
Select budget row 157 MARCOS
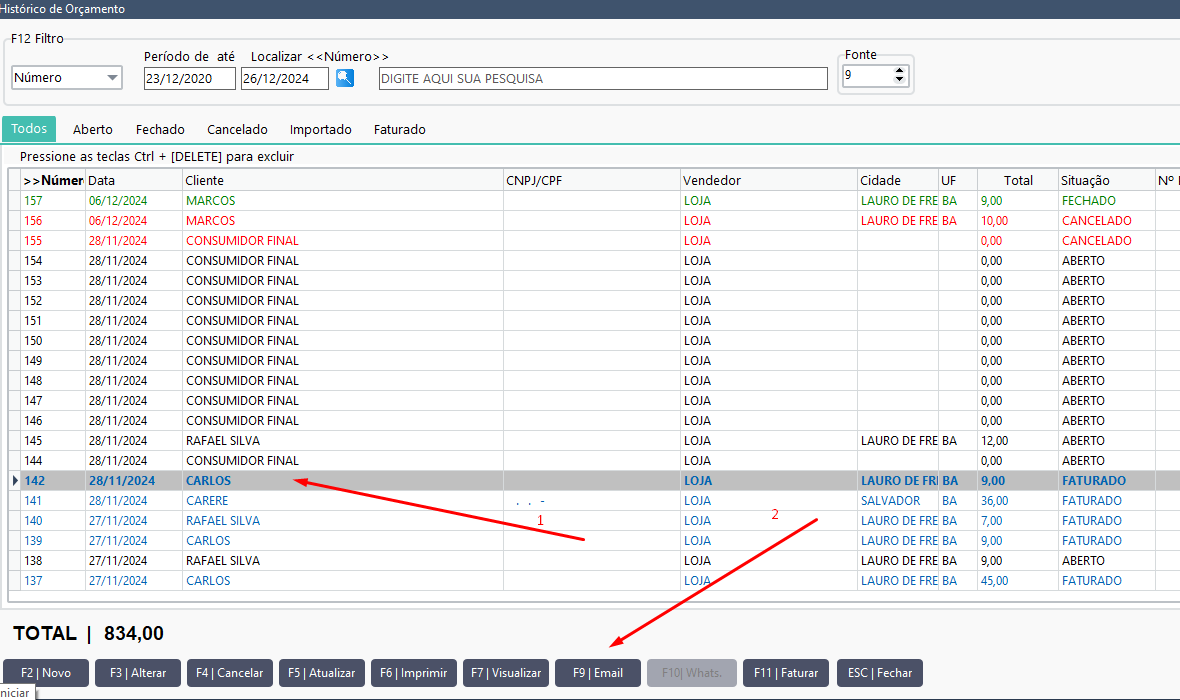pyautogui.click(x=595, y=201)
